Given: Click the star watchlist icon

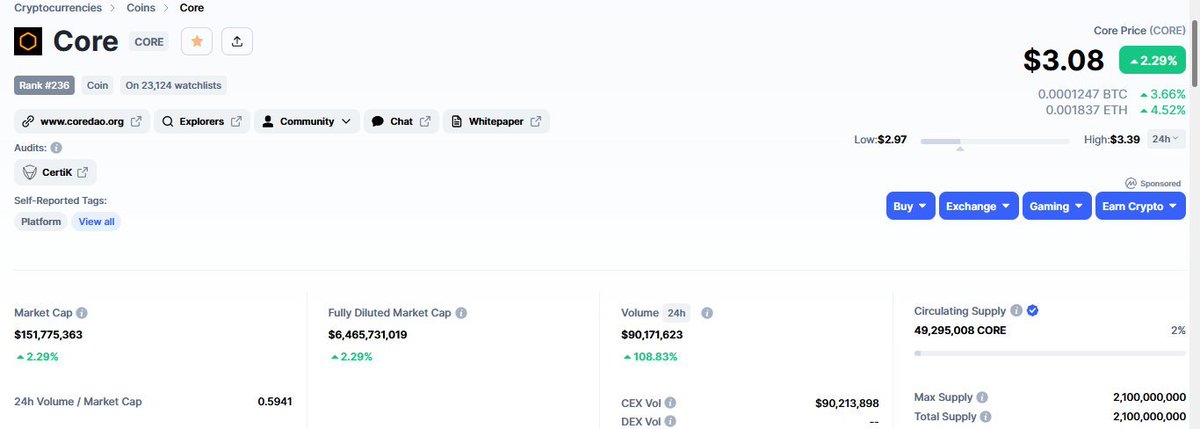Looking at the screenshot, I should pos(197,41).
